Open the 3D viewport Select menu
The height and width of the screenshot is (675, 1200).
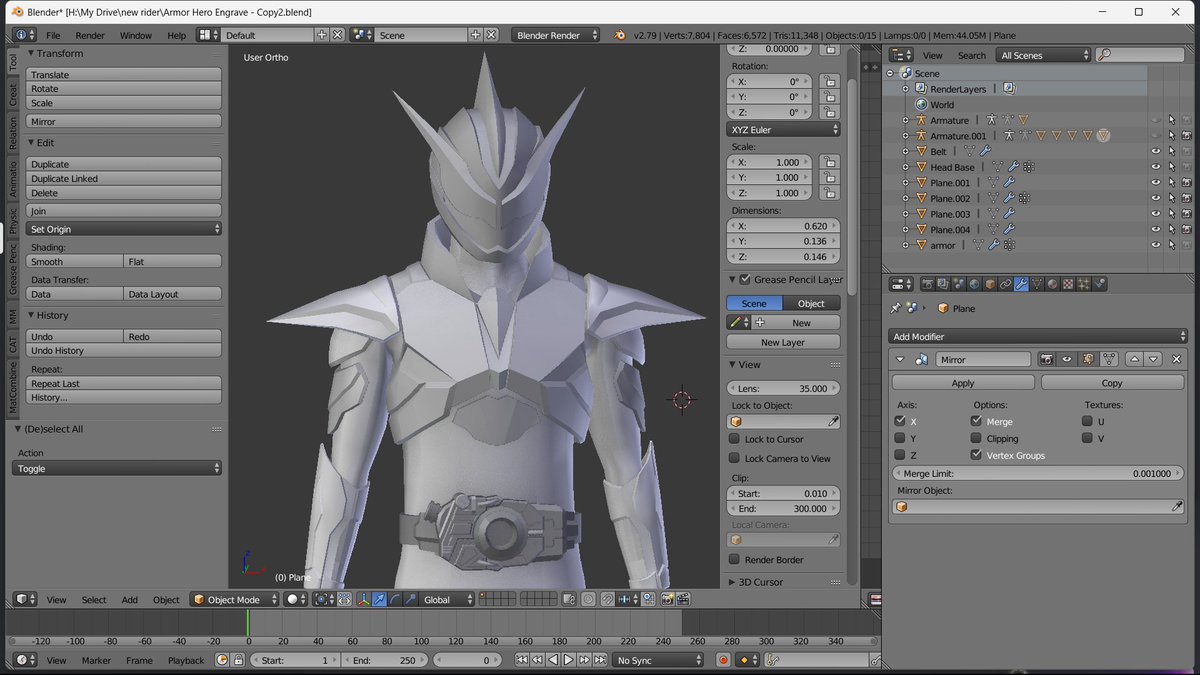94,600
